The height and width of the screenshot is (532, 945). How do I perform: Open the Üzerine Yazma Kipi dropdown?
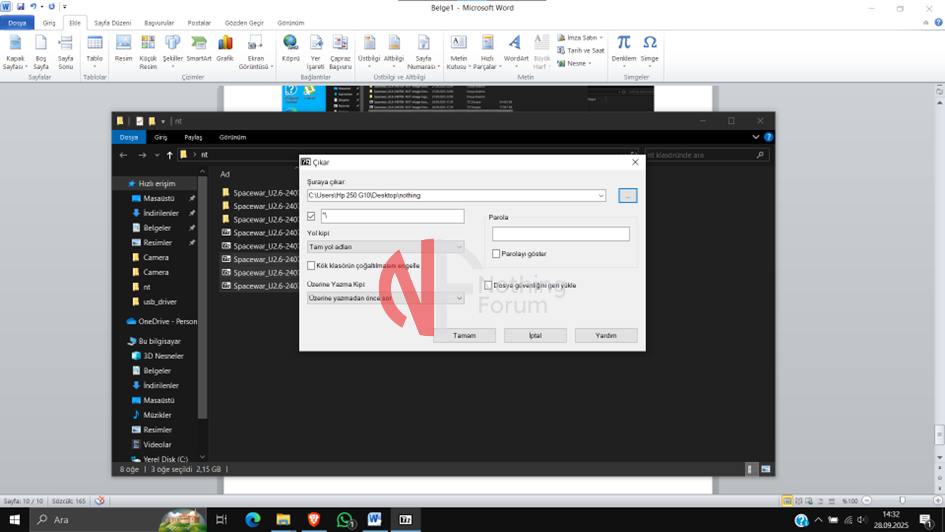pyautogui.click(x=385, y=298)
